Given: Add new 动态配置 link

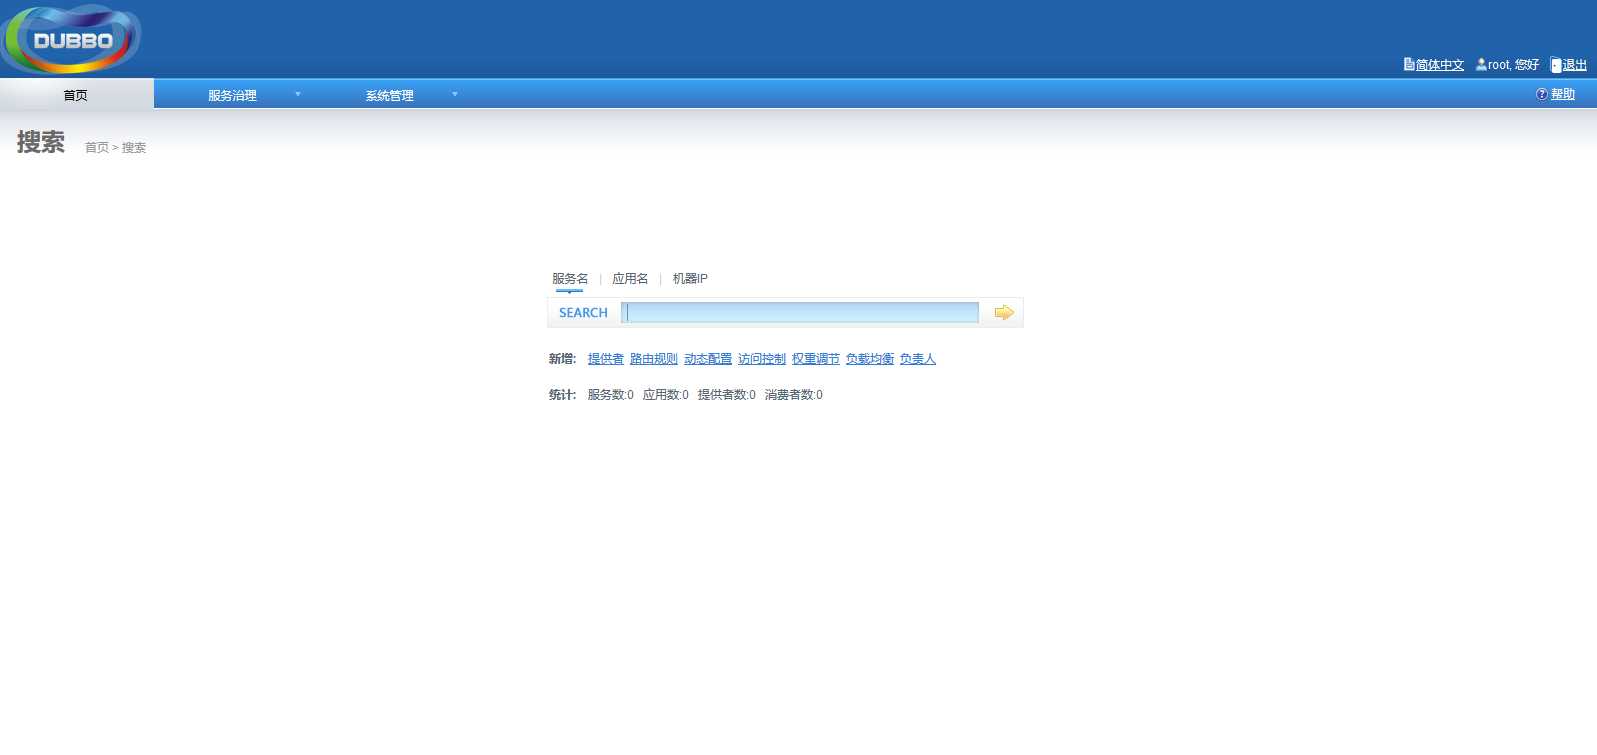Looking at the screenshot, I should (x=708, y=359).
